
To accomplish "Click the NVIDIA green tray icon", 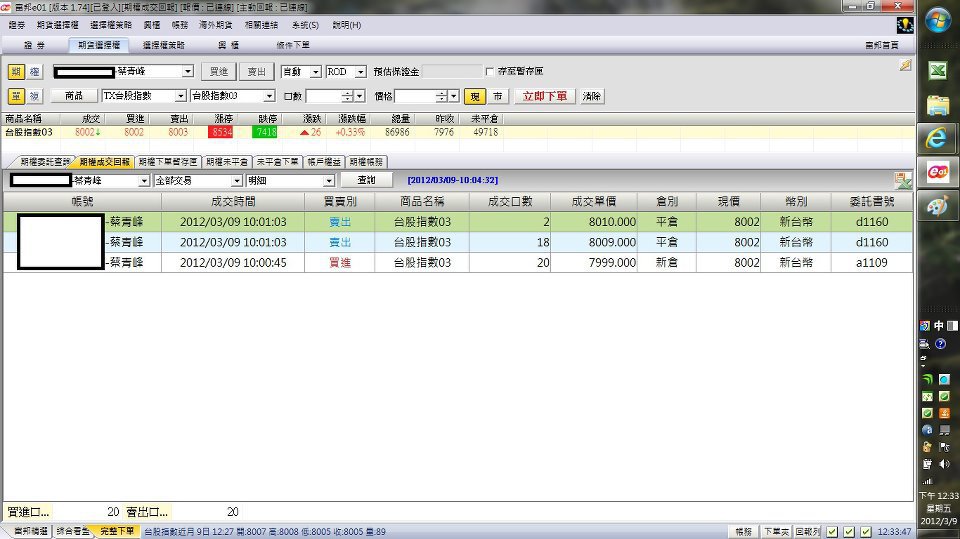I will 928,379.
